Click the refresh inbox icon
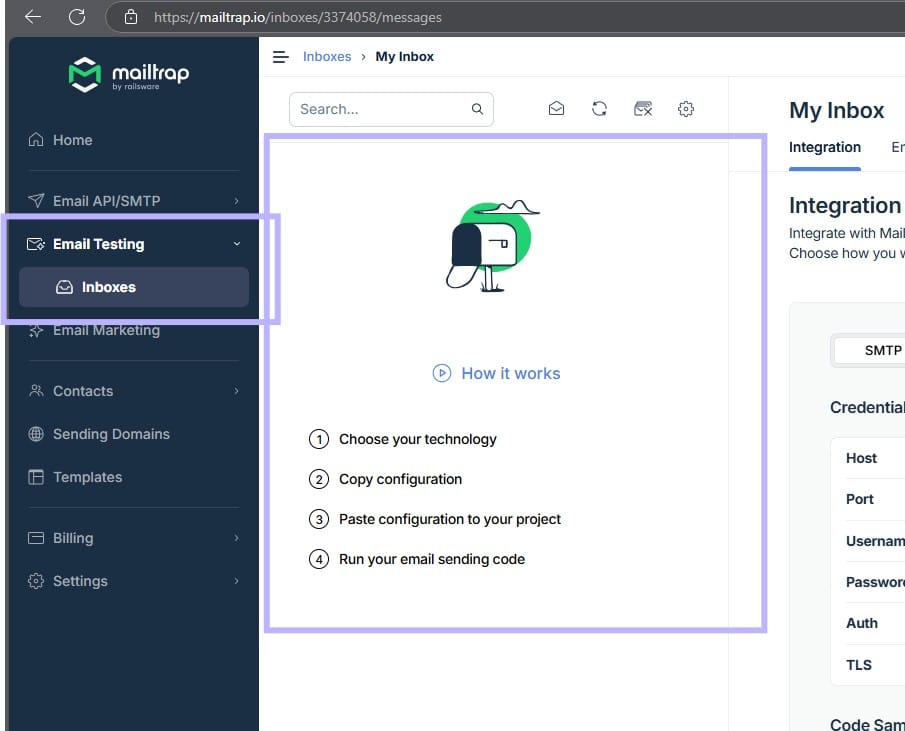This screenshot has height=731, width=905. (599, 109)
